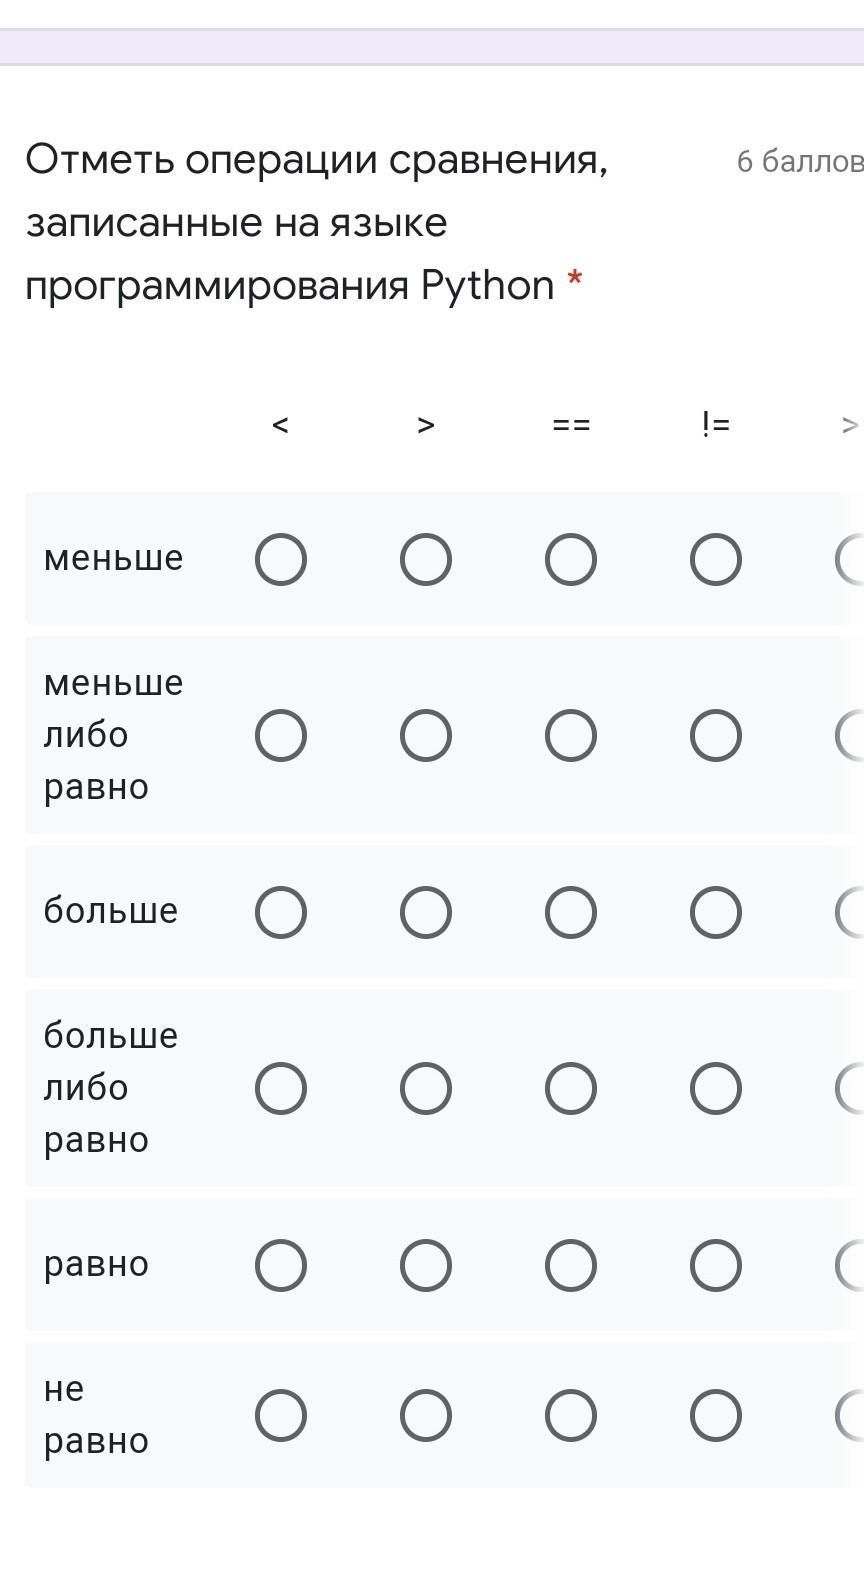Select '<' for 'меньше либо равно' row

281,736
